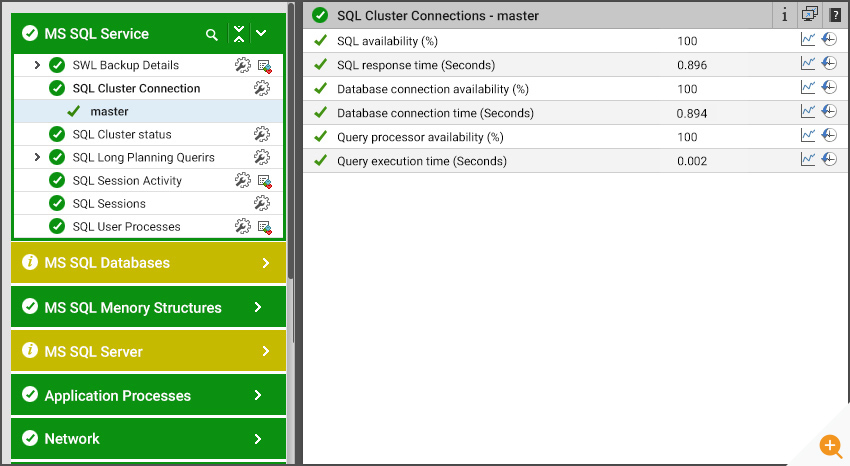Open history clock for Database connection availability
Screen dimensions: 850x466
(829, 87)
